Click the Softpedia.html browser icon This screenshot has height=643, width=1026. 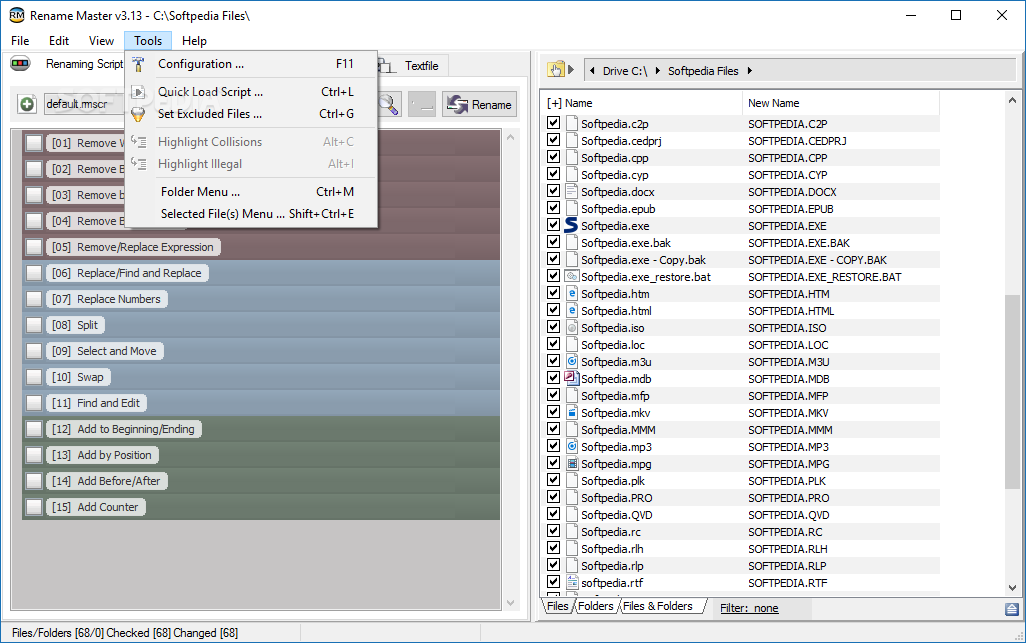point(571,311)
